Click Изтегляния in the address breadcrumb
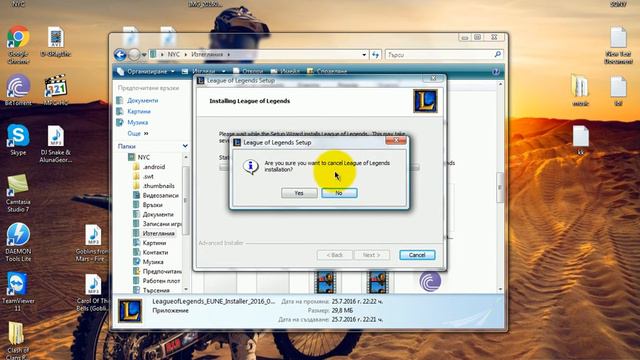This screenshot has width=640, height=360. (x=207, y=54)
